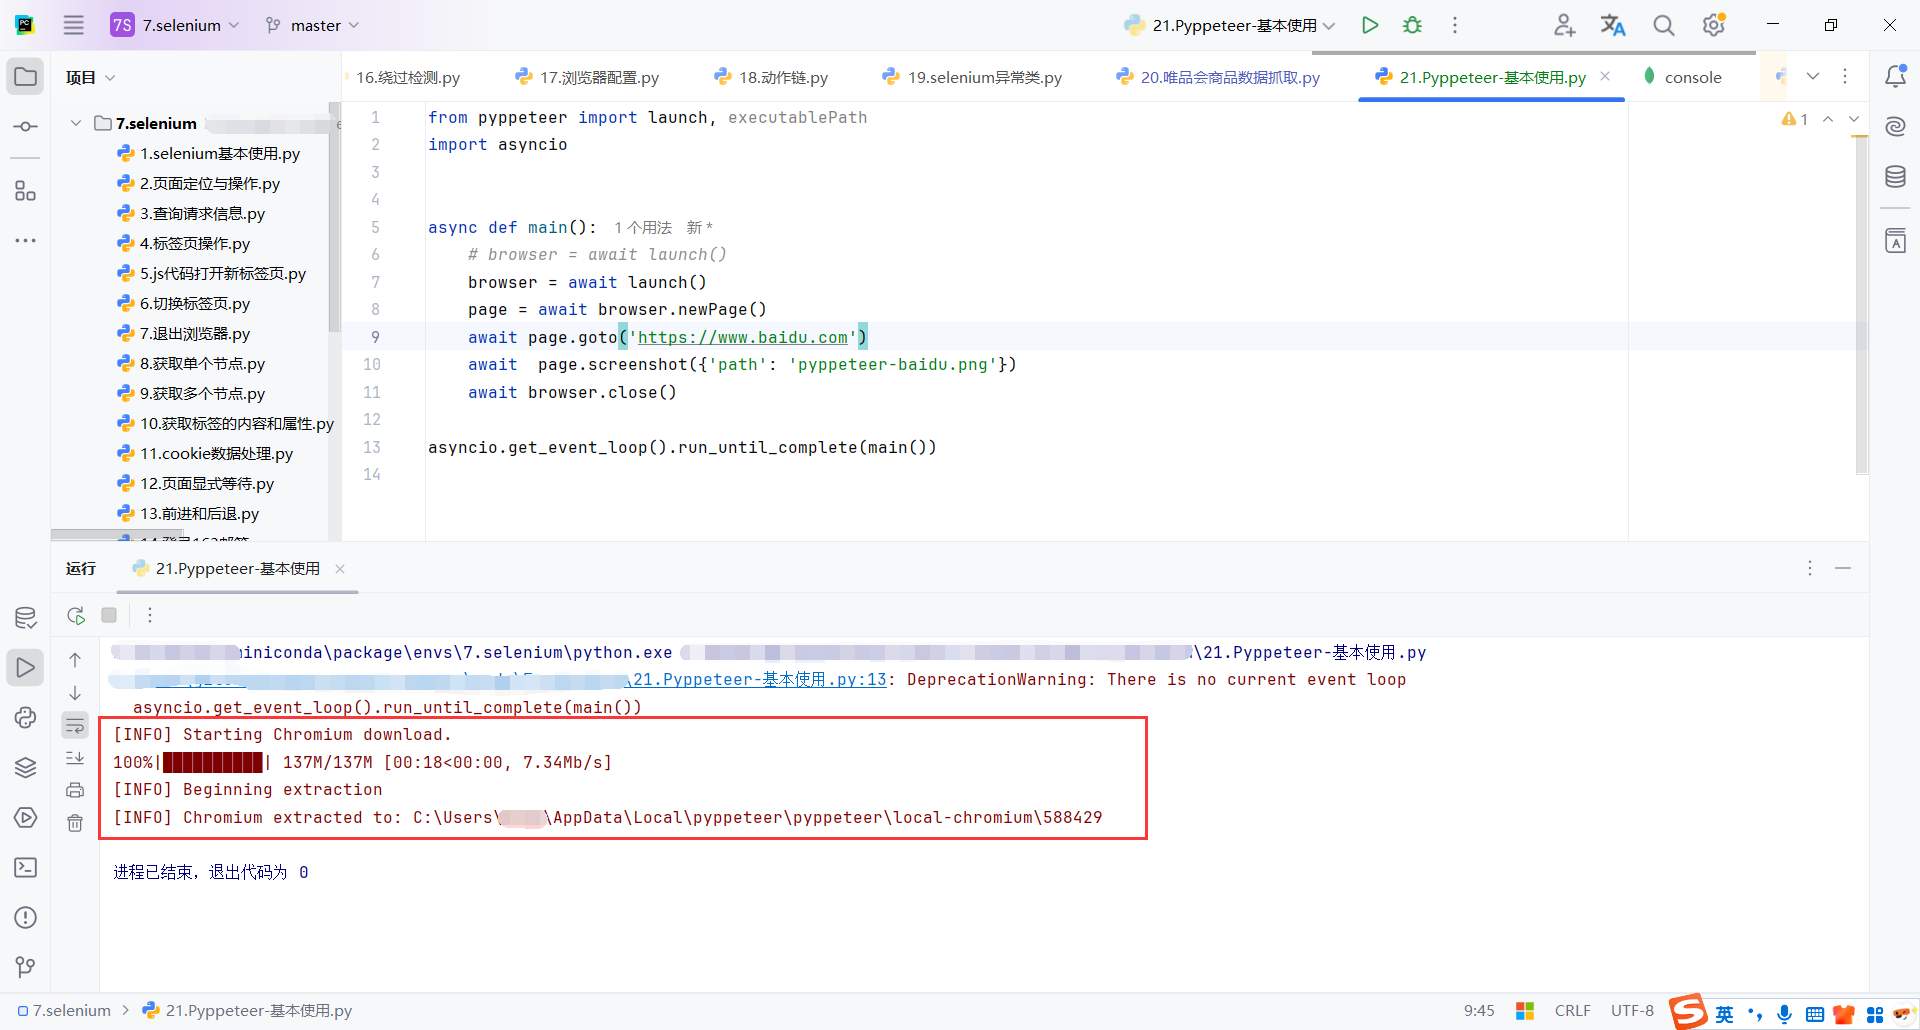The image size is (1920, 1030).
Task: Collapse the 7.selenium folder in project tree
Action: (x=76, y=123)
